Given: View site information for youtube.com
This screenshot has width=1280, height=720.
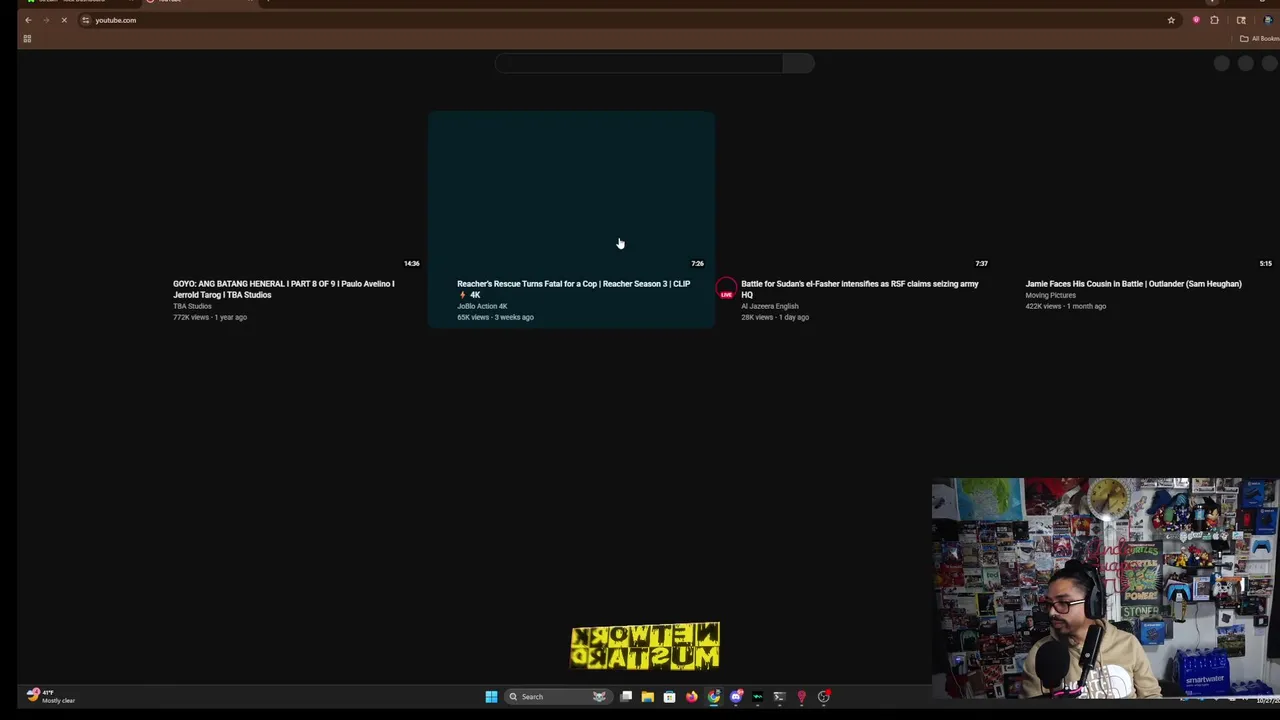Looking at the screenshot, I should click(x=86, y=20).
